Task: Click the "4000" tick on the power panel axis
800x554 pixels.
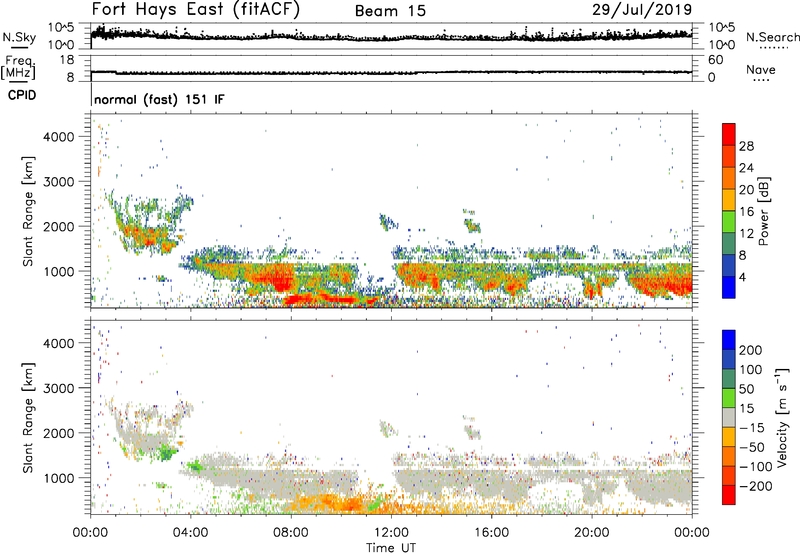Action: pos(59,137)
